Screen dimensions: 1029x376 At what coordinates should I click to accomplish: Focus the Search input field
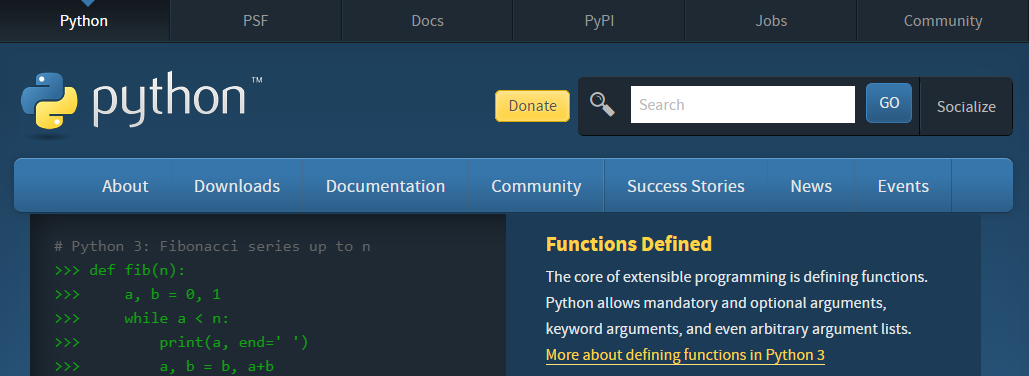click(743, 104)
